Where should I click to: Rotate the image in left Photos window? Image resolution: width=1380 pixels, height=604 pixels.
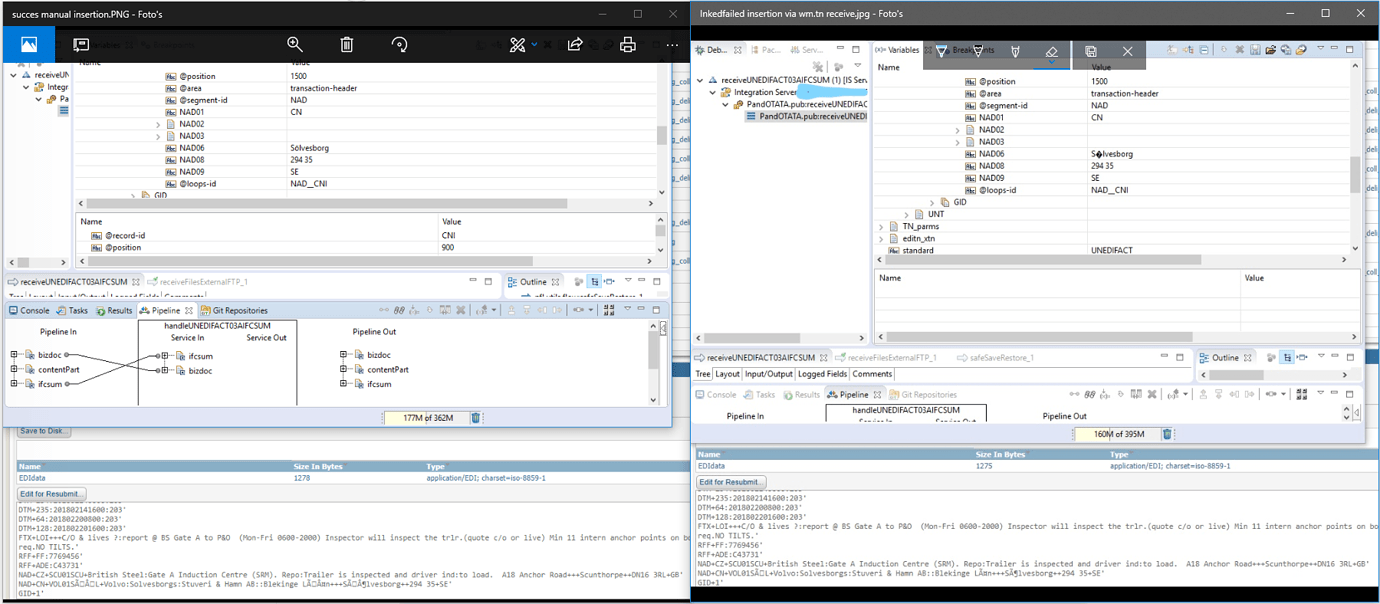coord(399,44)
